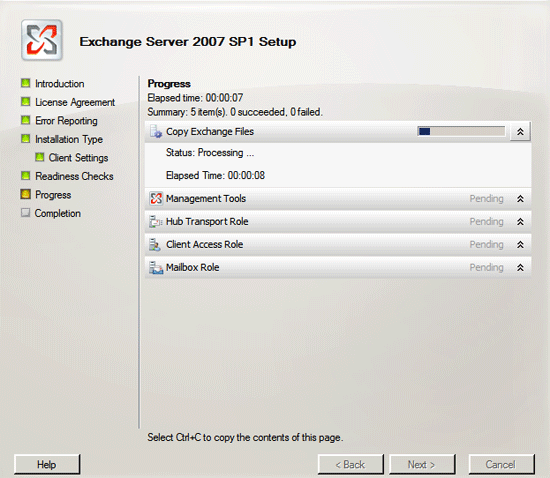
Task: Click the Client Access Role title
Action: point(204,244)
